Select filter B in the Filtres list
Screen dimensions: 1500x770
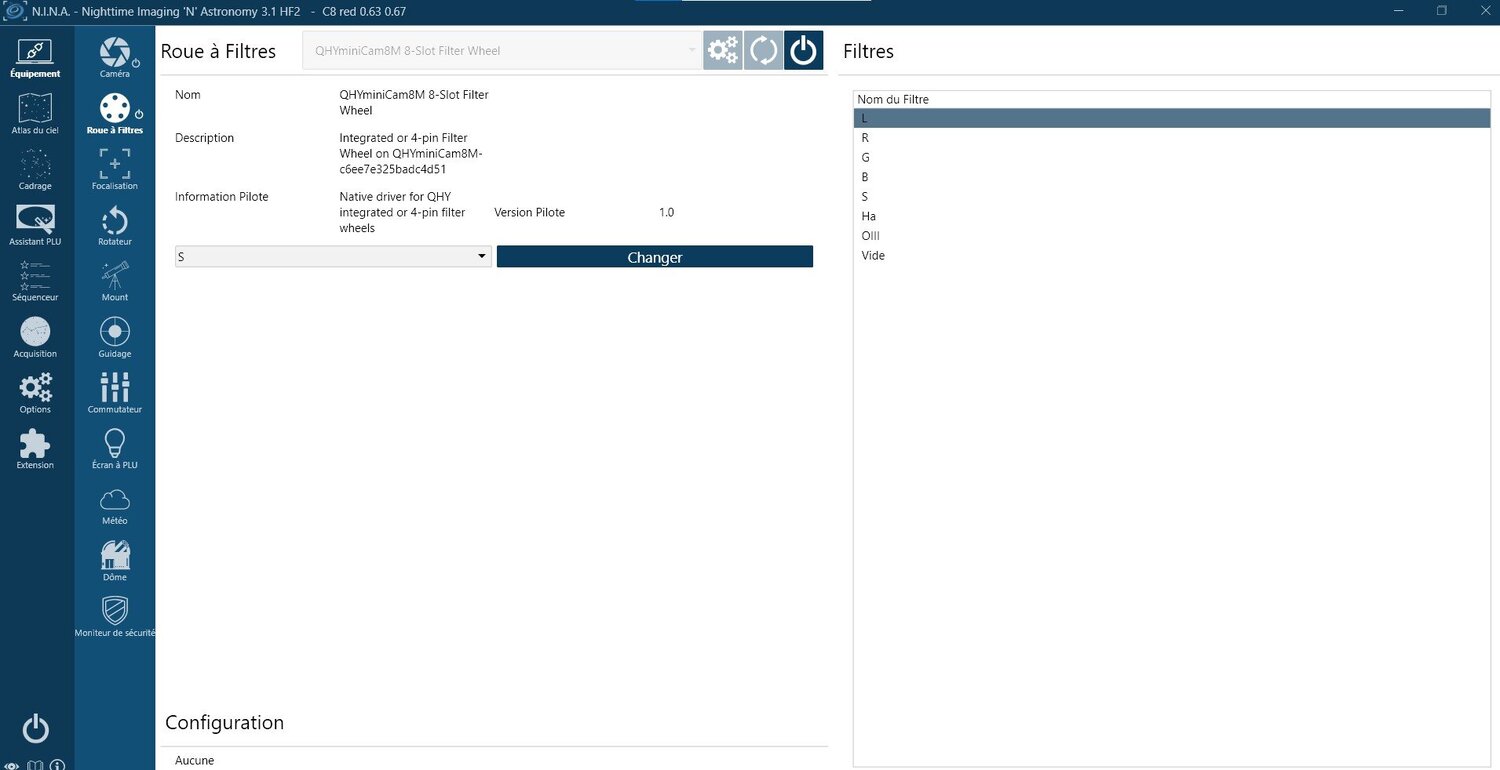(x=1172, y=177)
